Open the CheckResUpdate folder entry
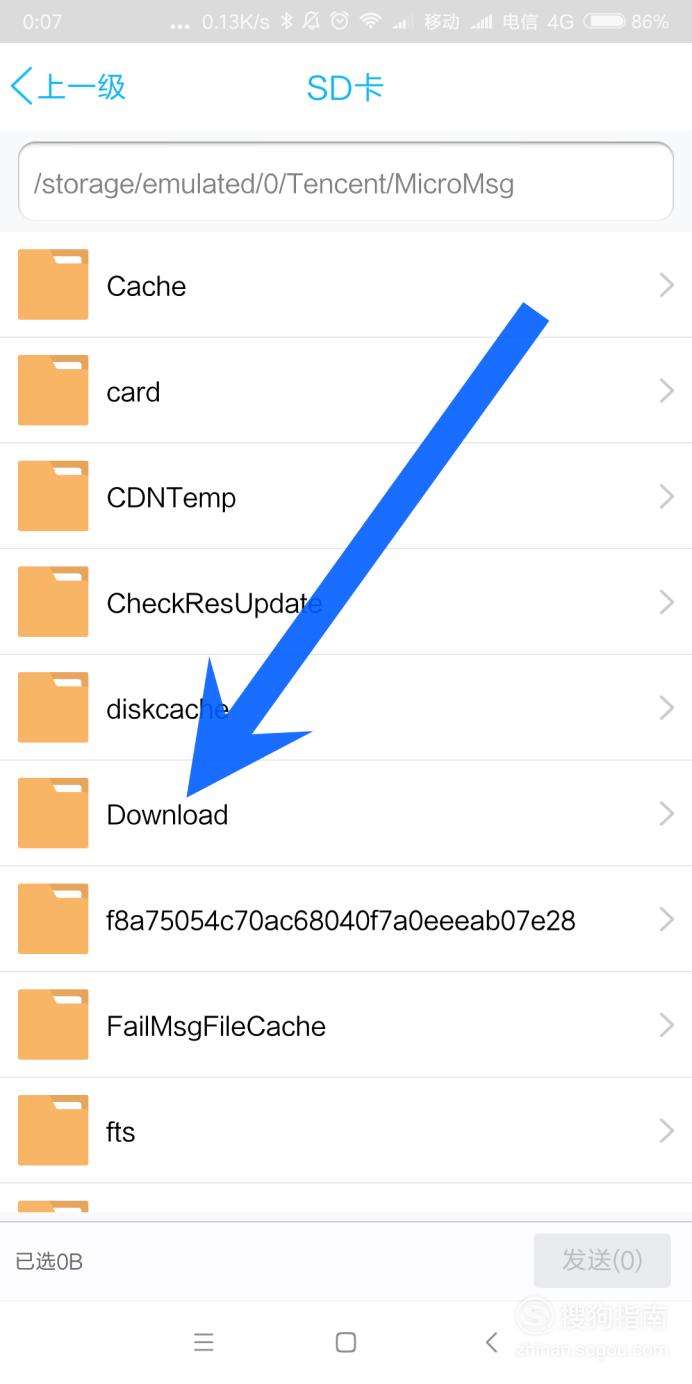Screen dimensions: 692x1384 (x=346, y=602)
